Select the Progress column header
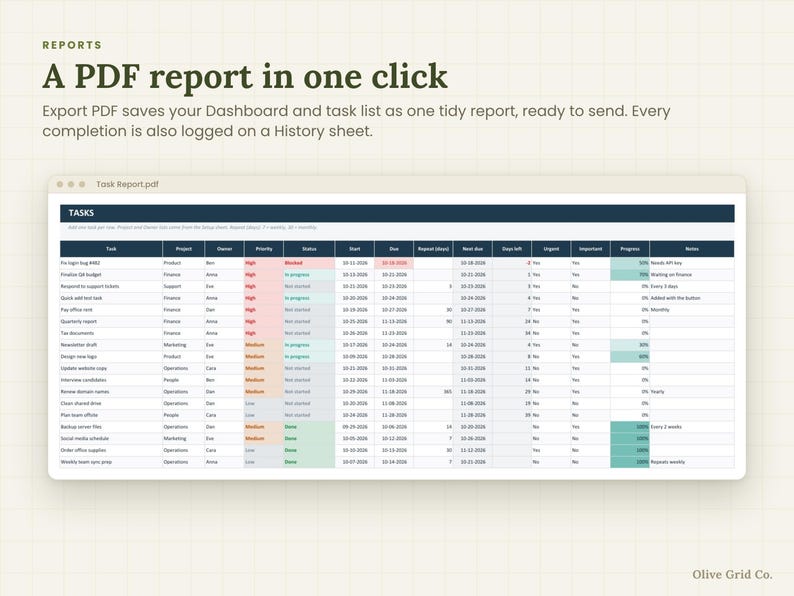Screen dimensions: 794x596 tap(630, 249)
